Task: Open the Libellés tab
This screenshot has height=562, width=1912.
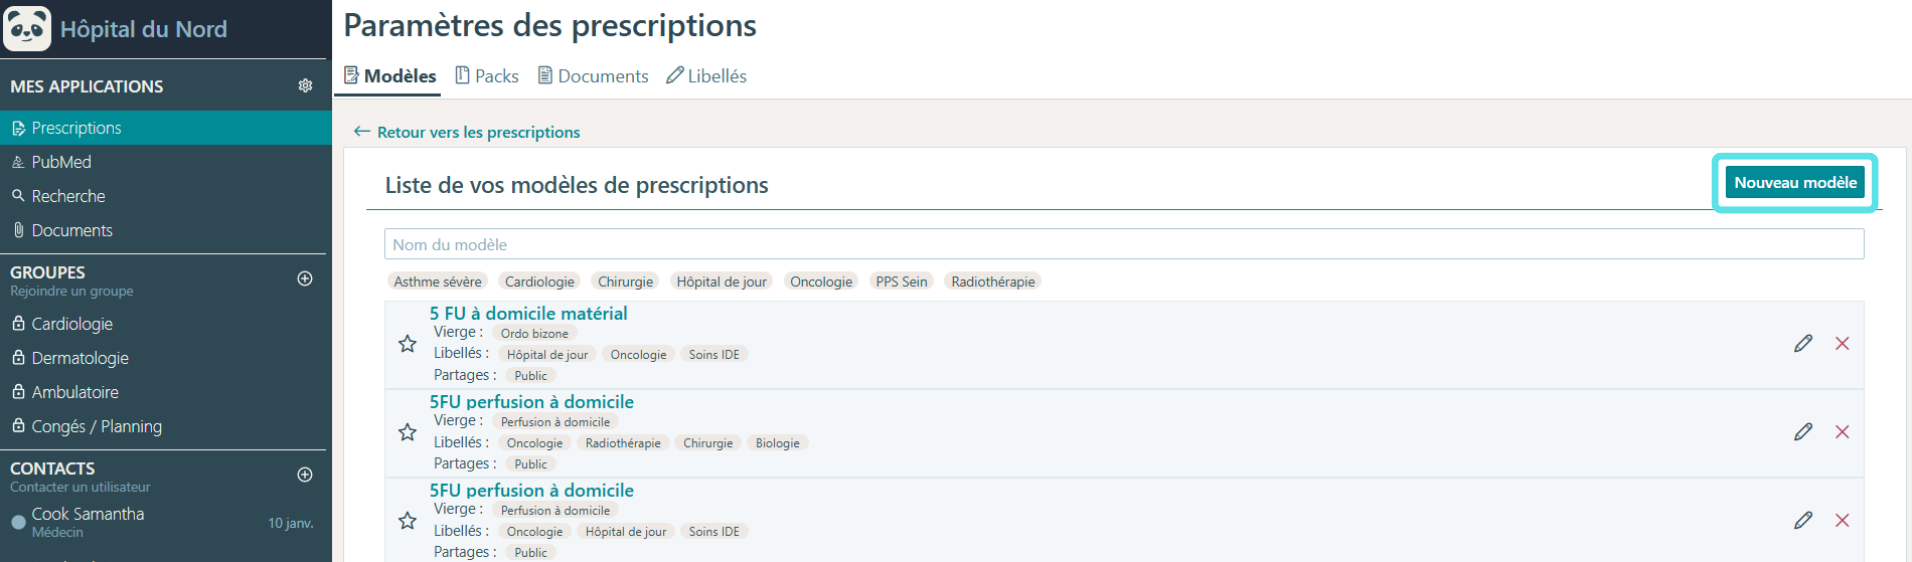Action: pos(707,76)
